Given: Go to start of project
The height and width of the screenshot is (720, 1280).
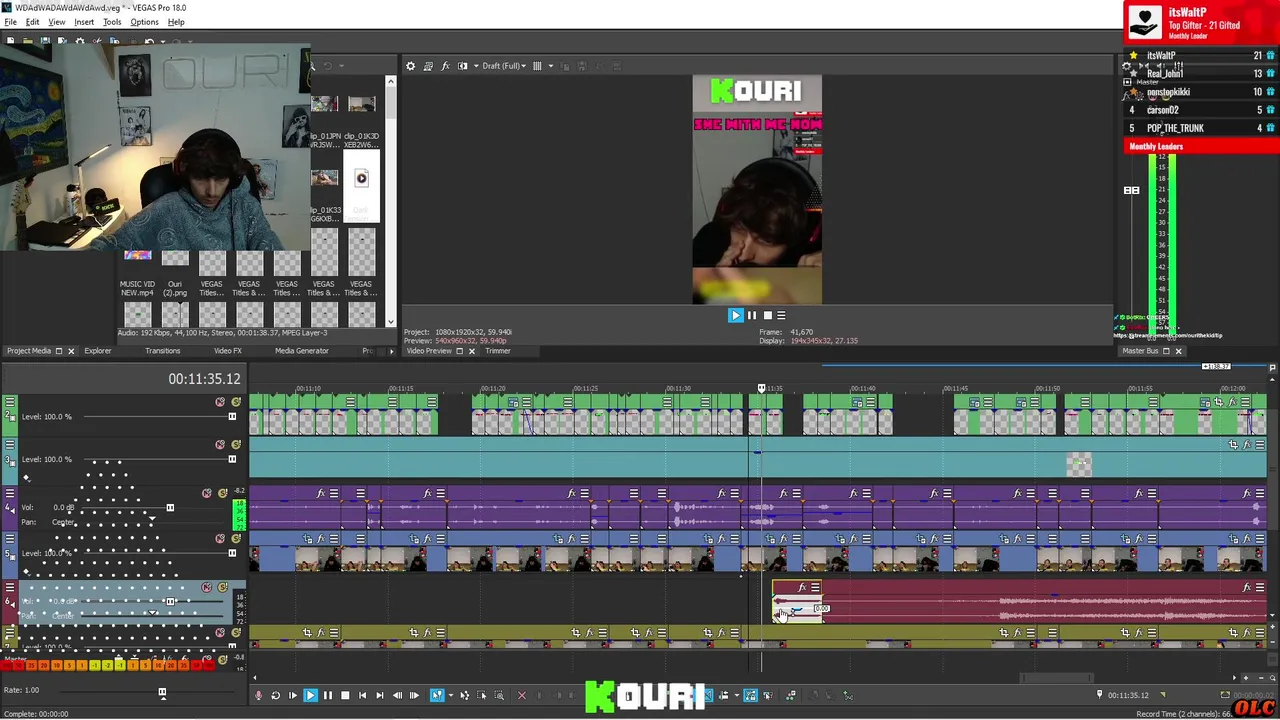Looking at the screenshot, I should (x=362, y=695).
